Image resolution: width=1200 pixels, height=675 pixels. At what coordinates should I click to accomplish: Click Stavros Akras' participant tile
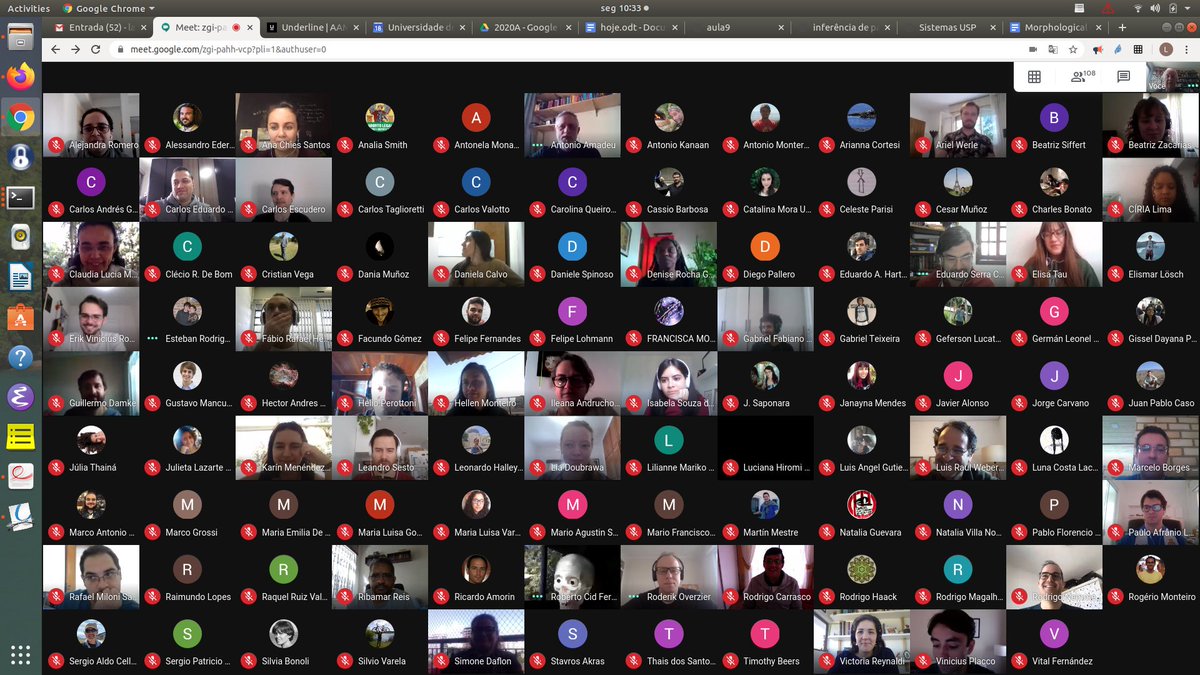click(x=573, y=641)
